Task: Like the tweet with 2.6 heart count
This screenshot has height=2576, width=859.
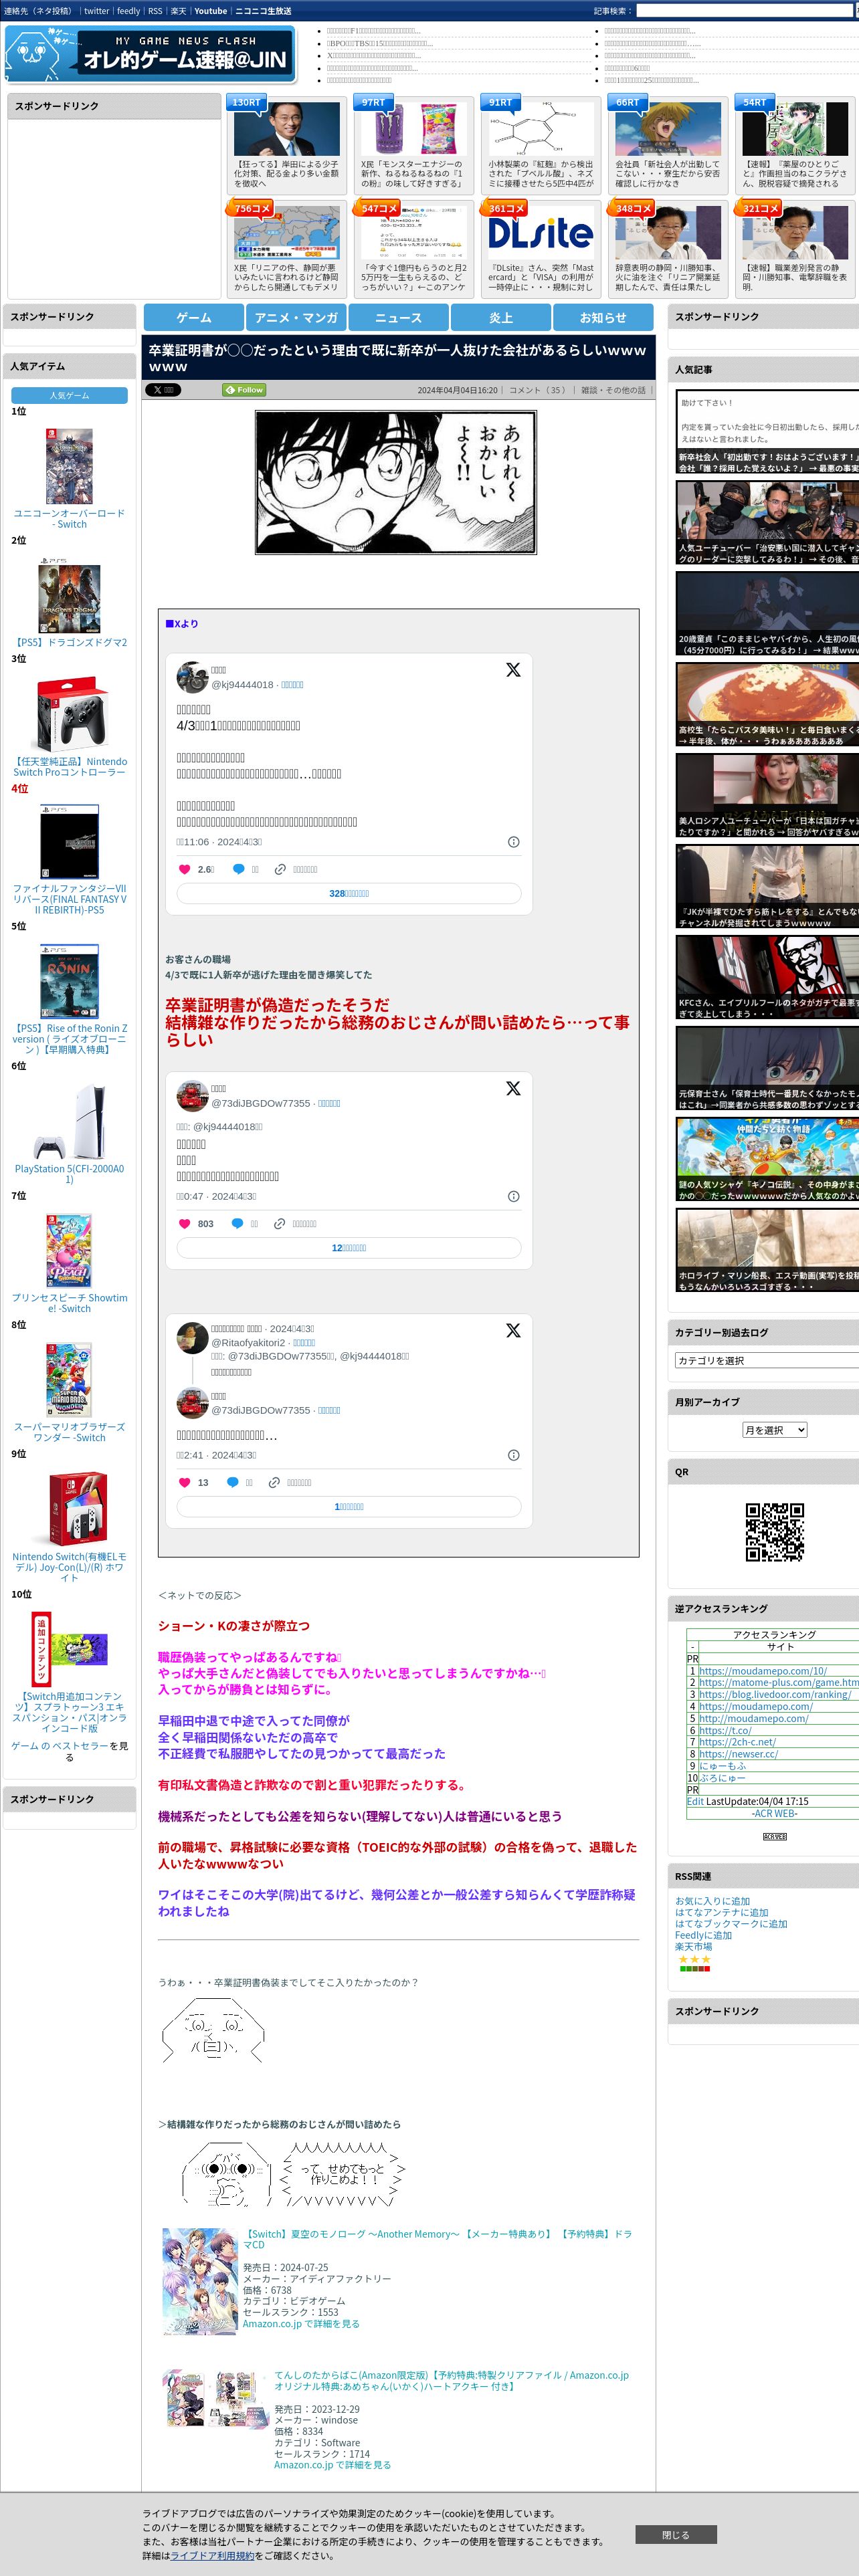Action: coord(184,869)
